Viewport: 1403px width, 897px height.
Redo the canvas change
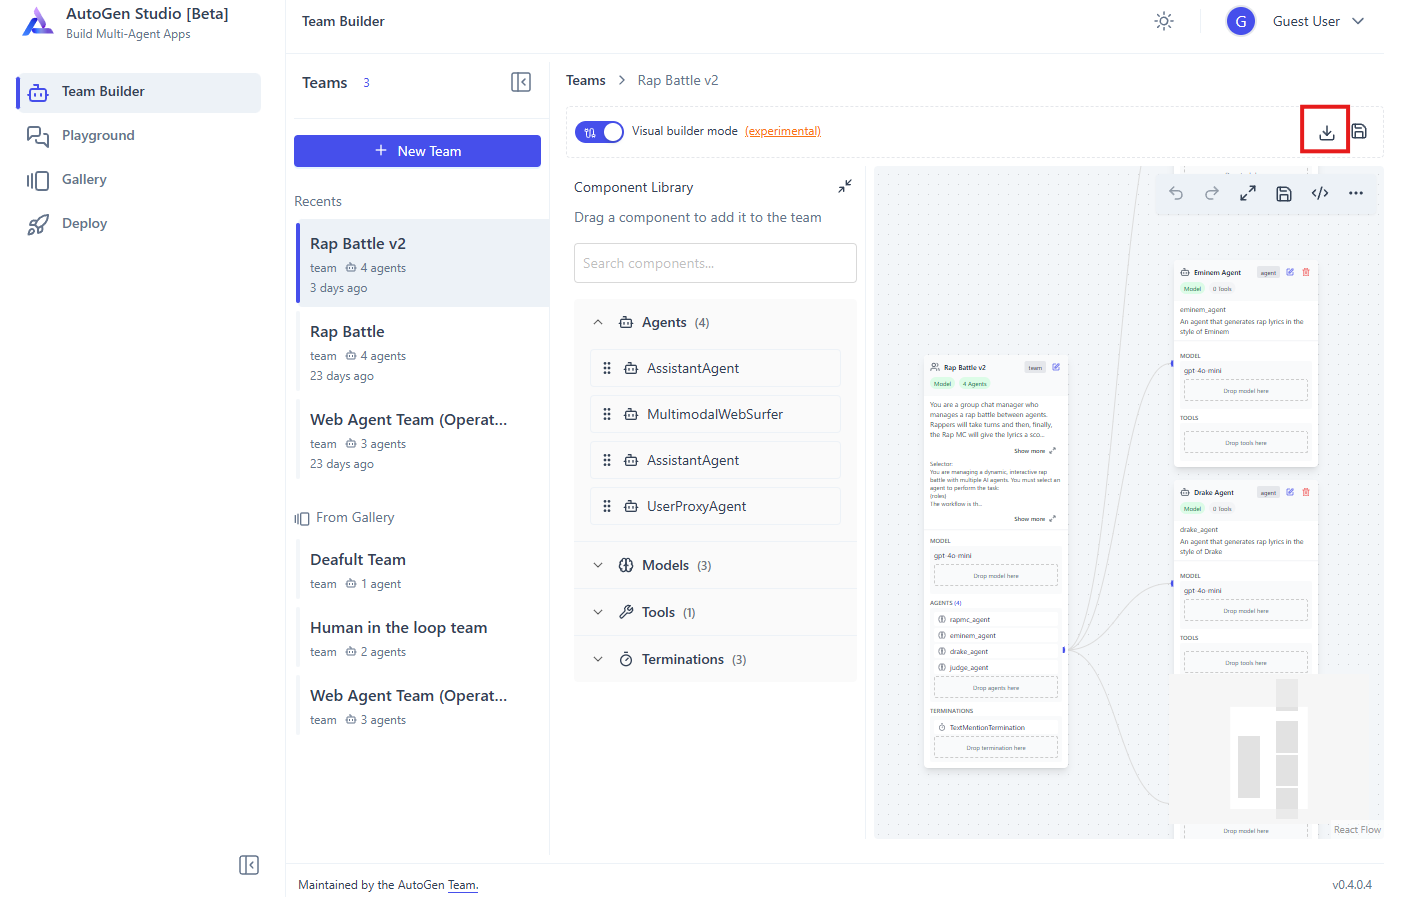point(1212,193)
